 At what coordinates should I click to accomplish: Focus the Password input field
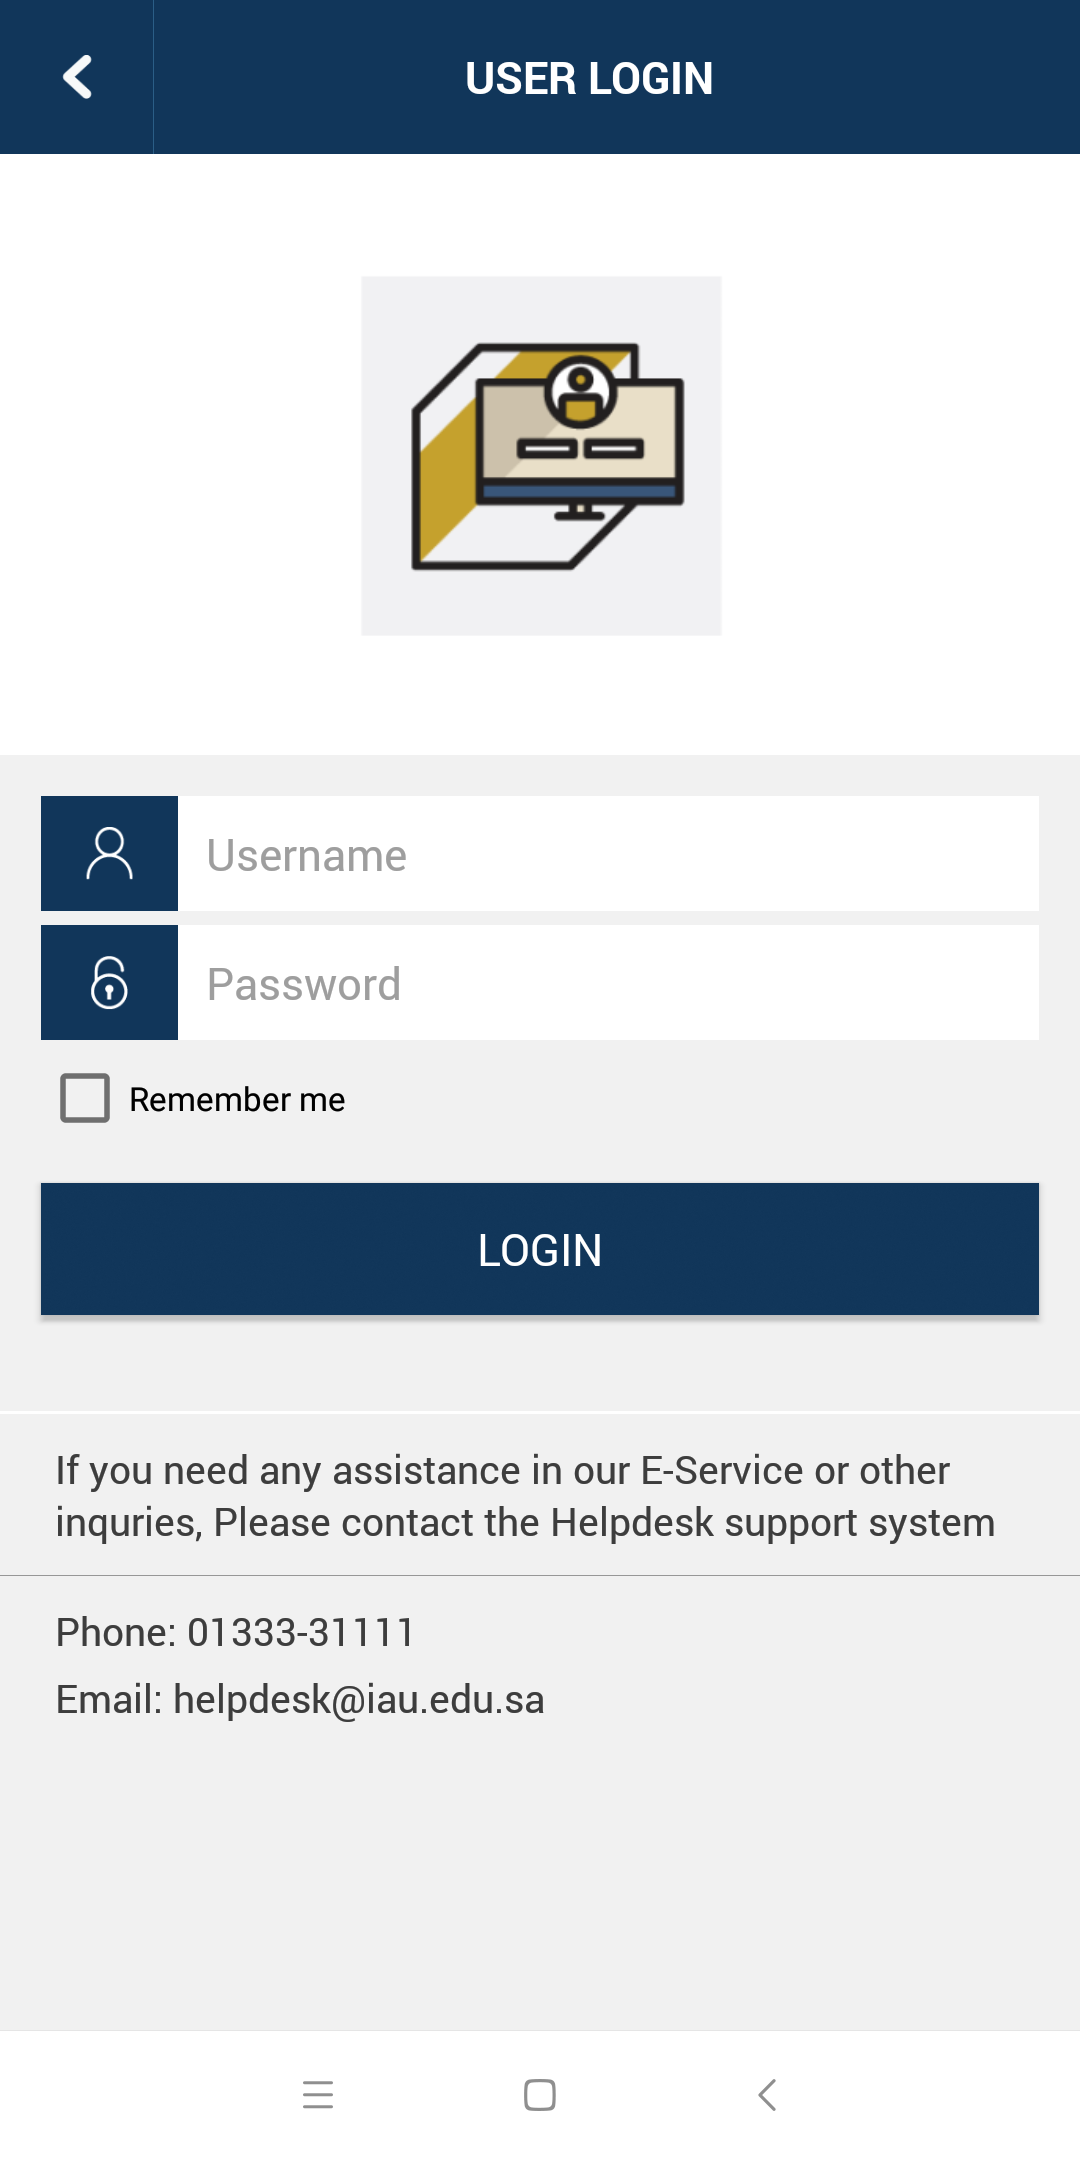point(608,983)
